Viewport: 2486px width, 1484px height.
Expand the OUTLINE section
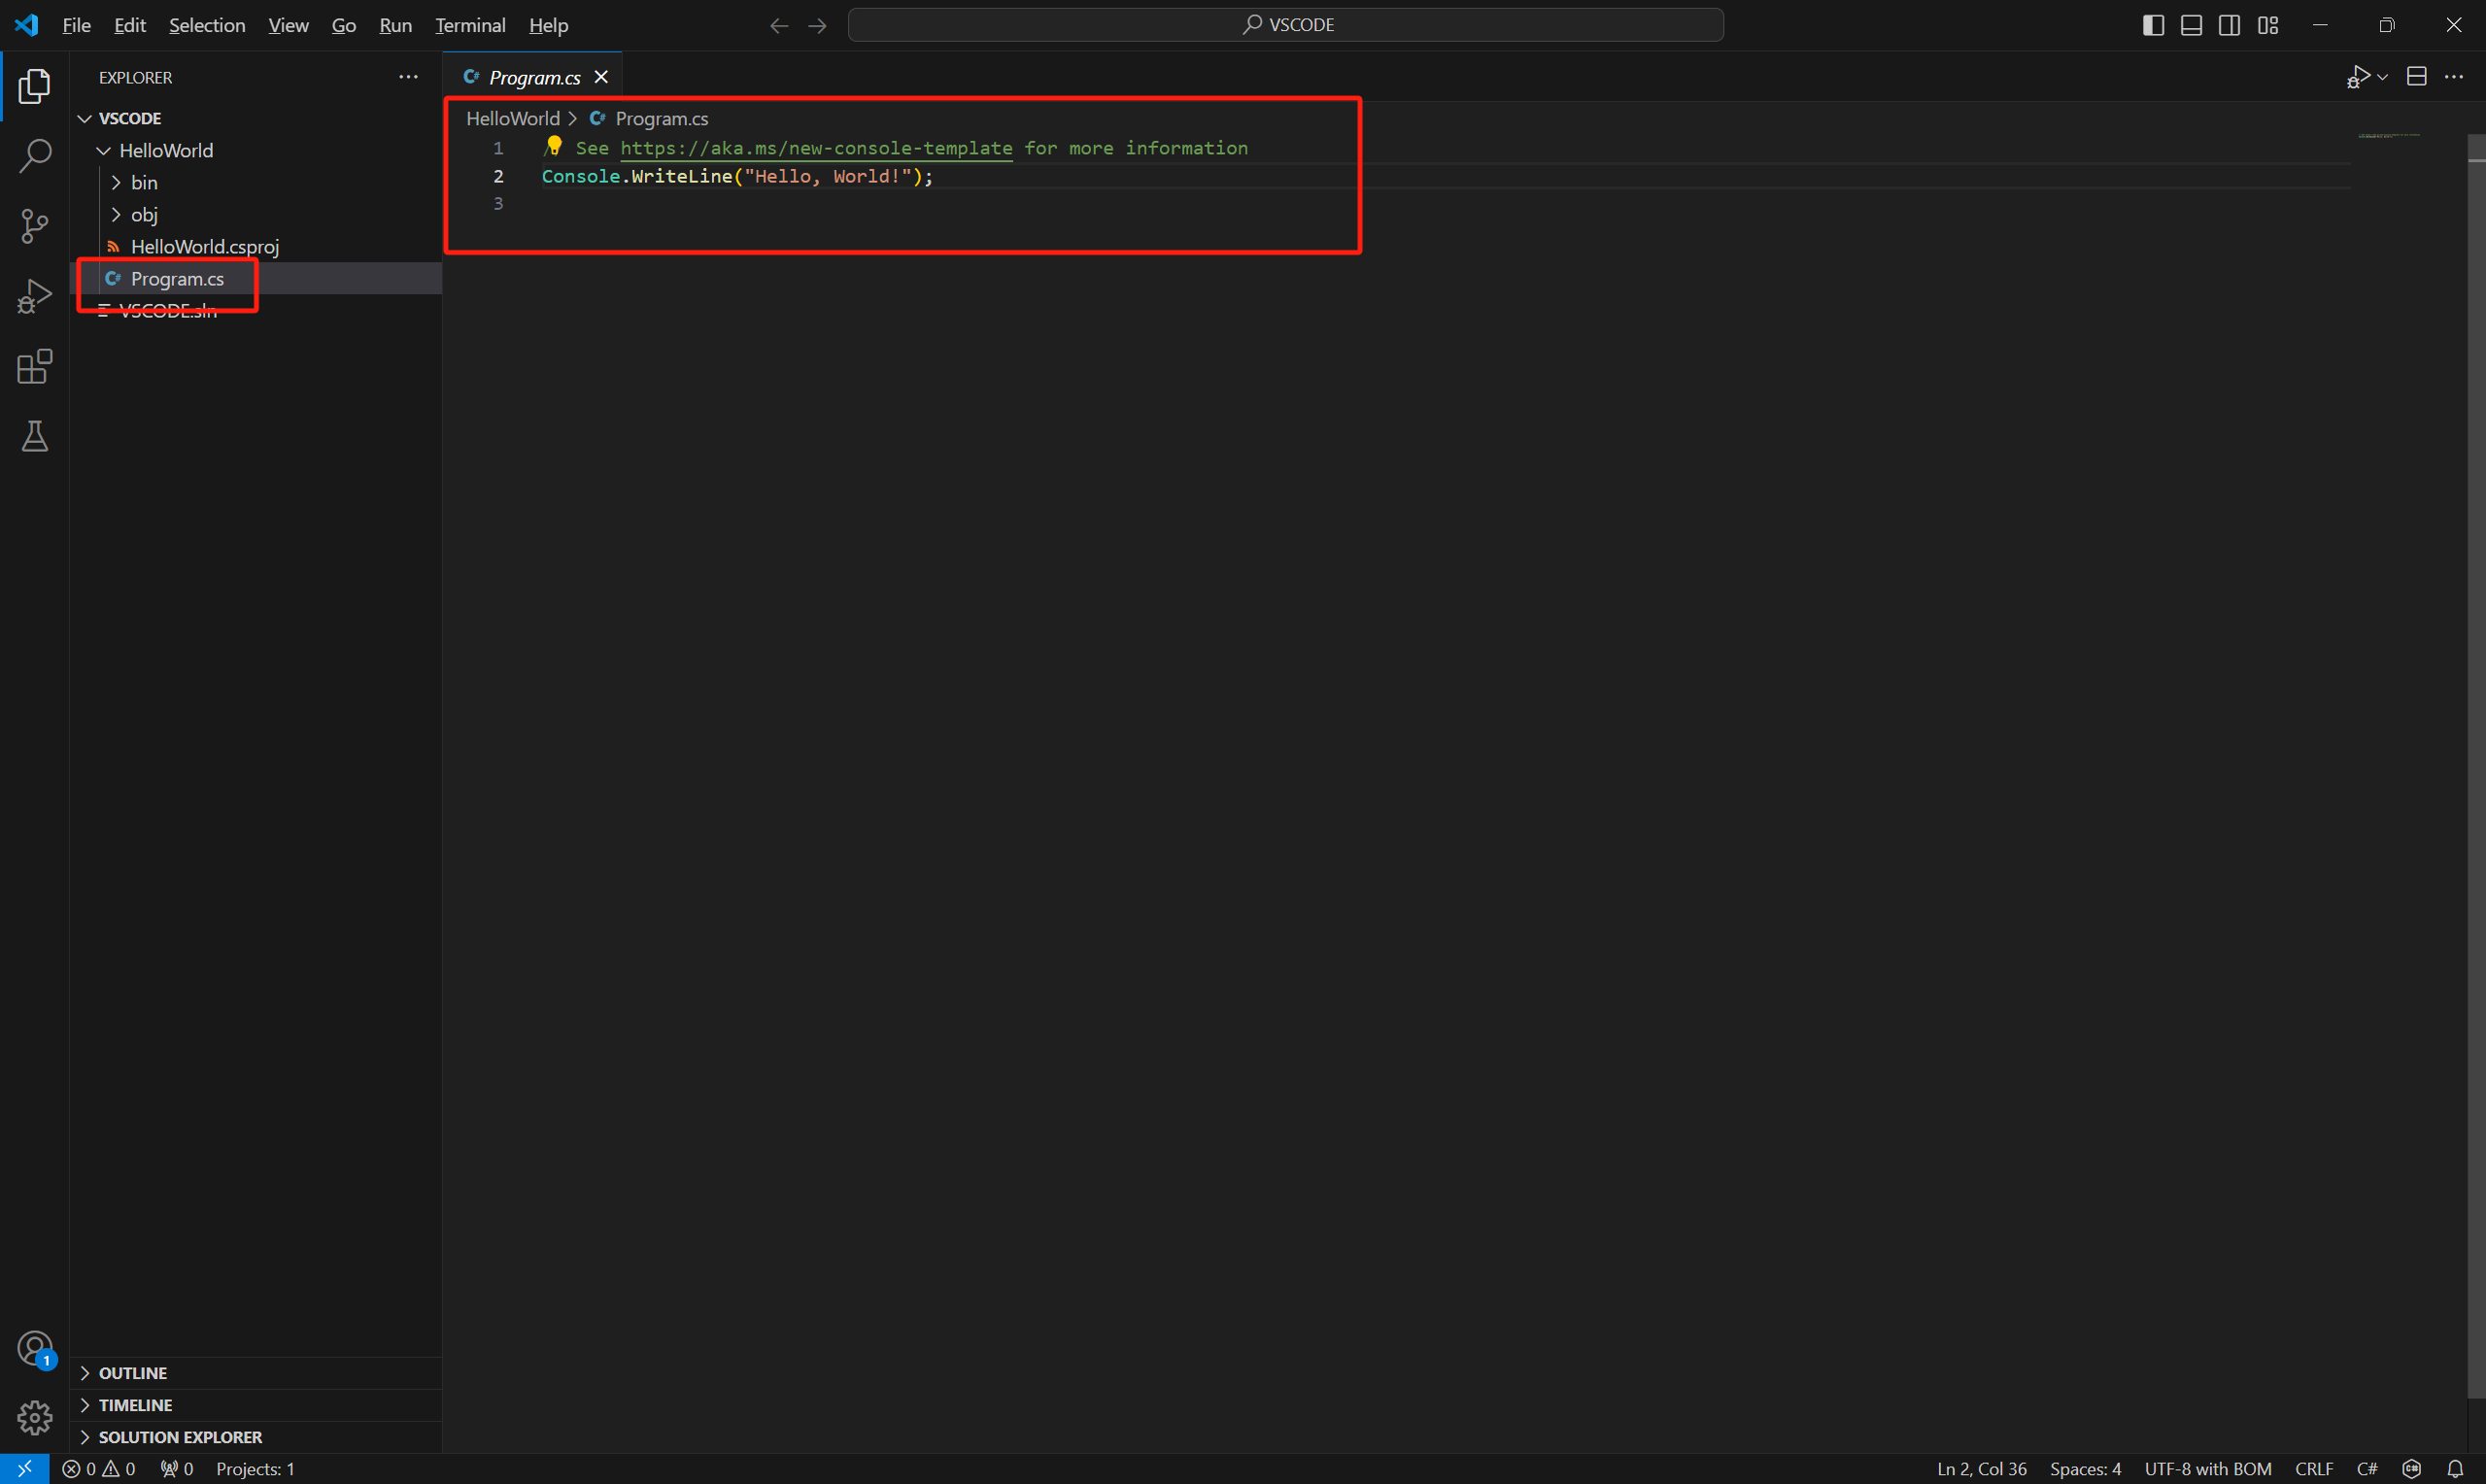pyautogui.click(x=256, y=1373)
